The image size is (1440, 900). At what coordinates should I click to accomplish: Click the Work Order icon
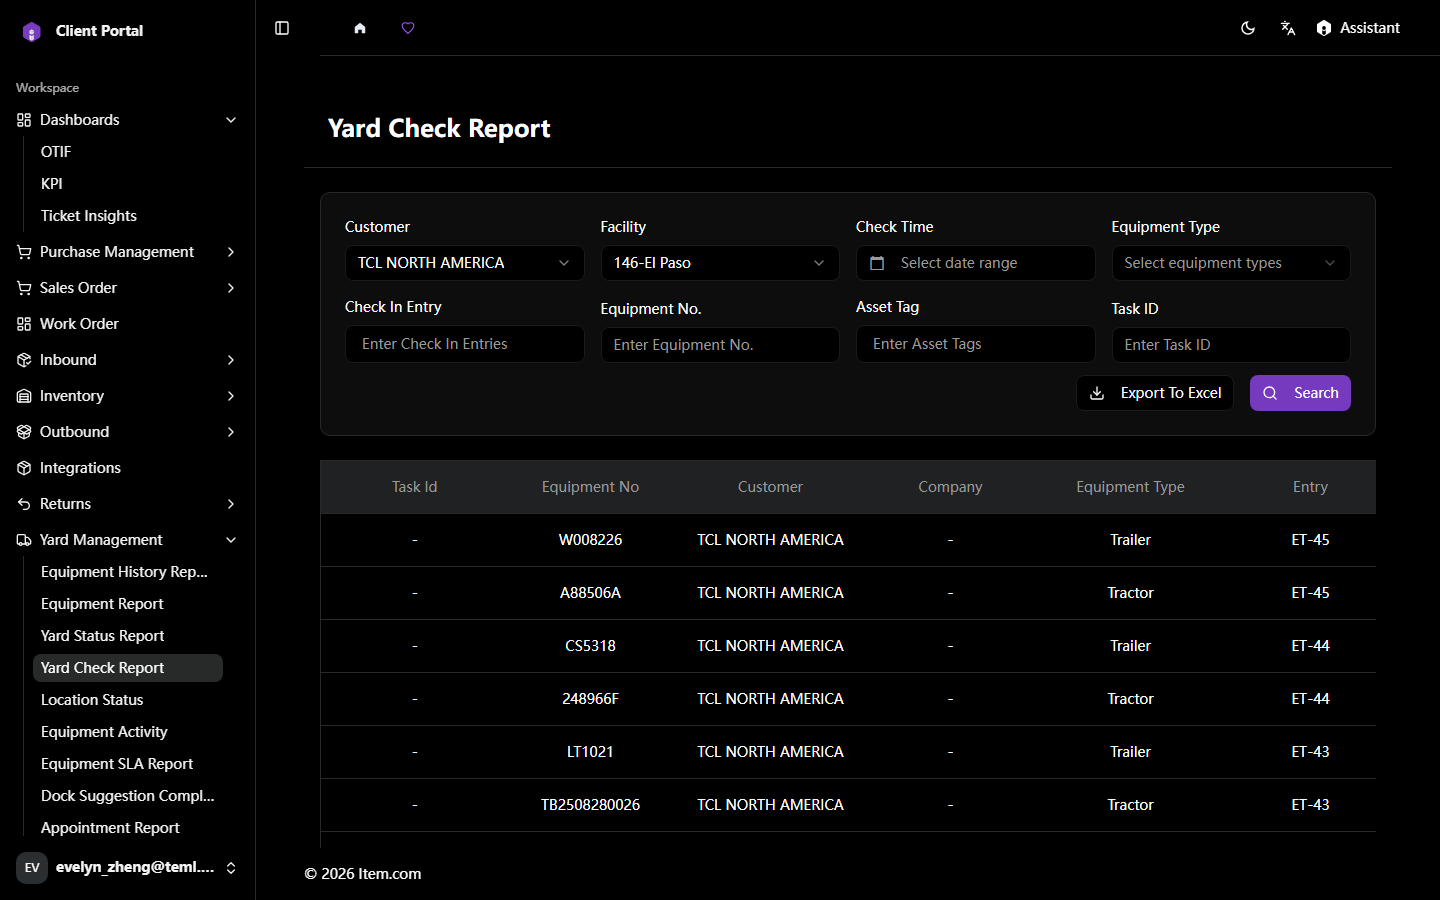(x=24, y=324)
